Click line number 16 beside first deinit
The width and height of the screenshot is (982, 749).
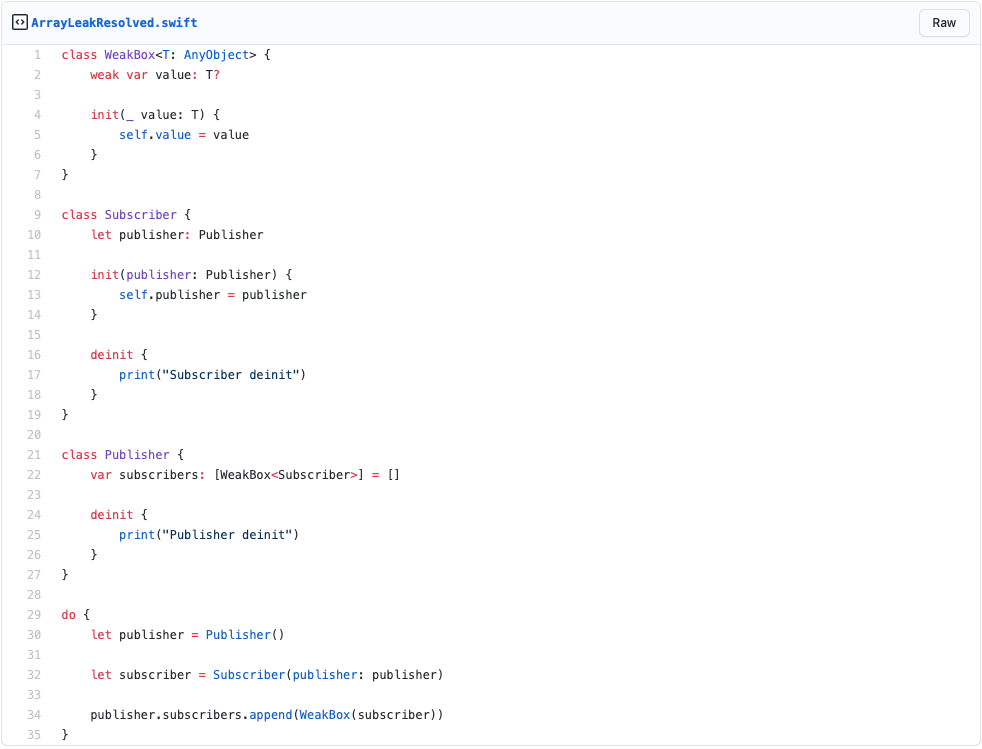[x=35, y=355]
